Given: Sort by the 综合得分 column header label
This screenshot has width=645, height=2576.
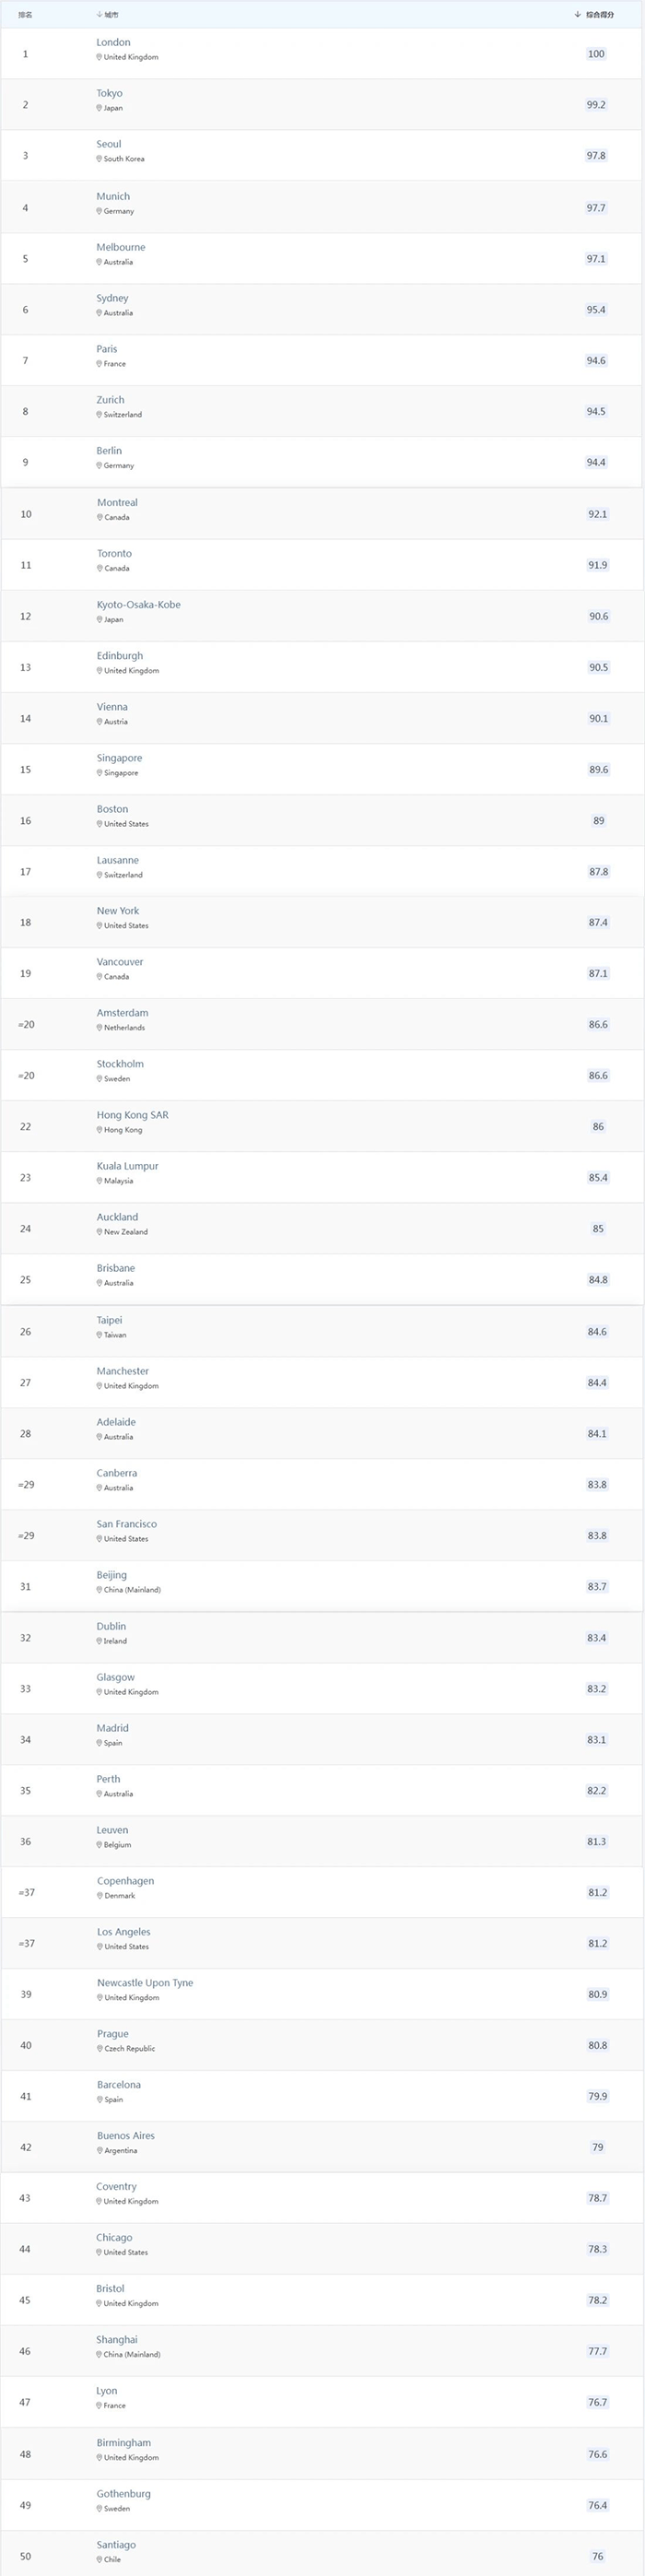Looking at the screenshot, I should point(600,15).
